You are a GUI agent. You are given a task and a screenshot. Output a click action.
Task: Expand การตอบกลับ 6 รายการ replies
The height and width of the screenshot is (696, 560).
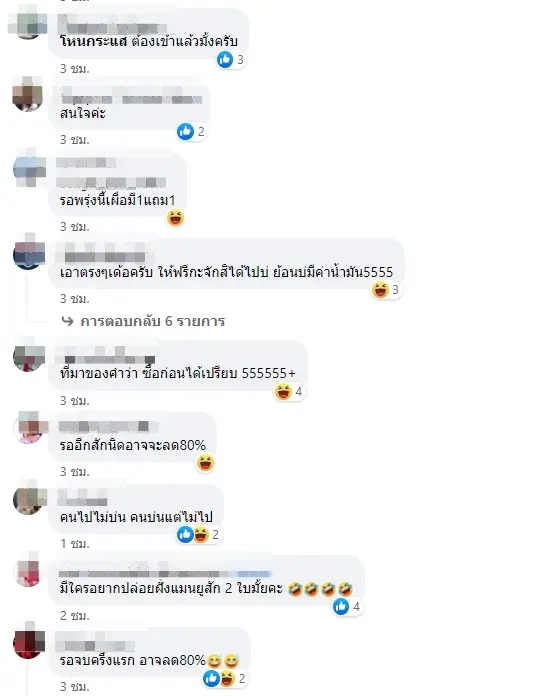[152, 321]
